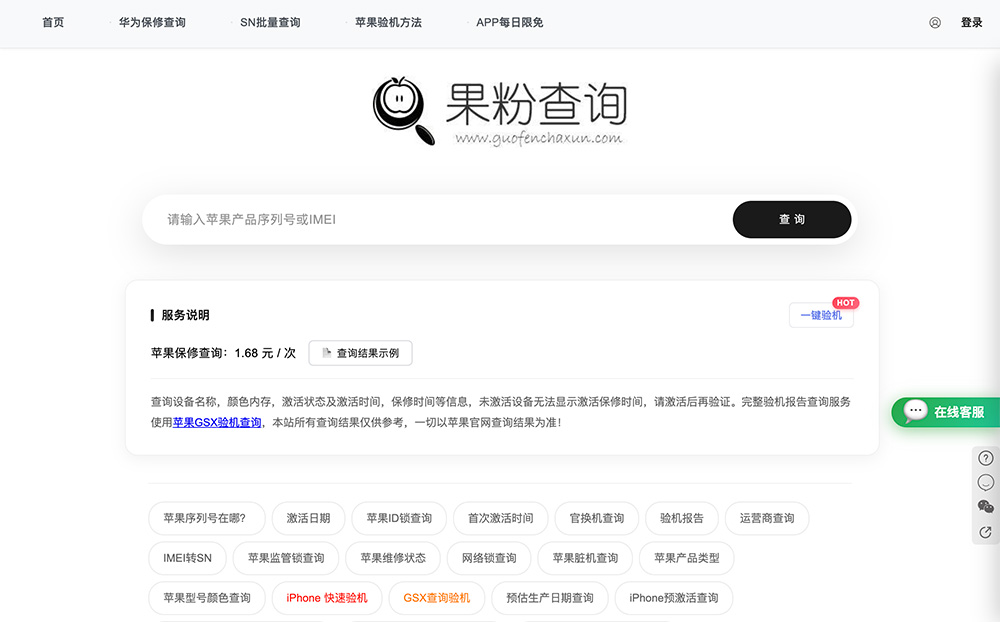
Task: Click the smiley feedback sidebar icon
Action: tap(985, 482)
